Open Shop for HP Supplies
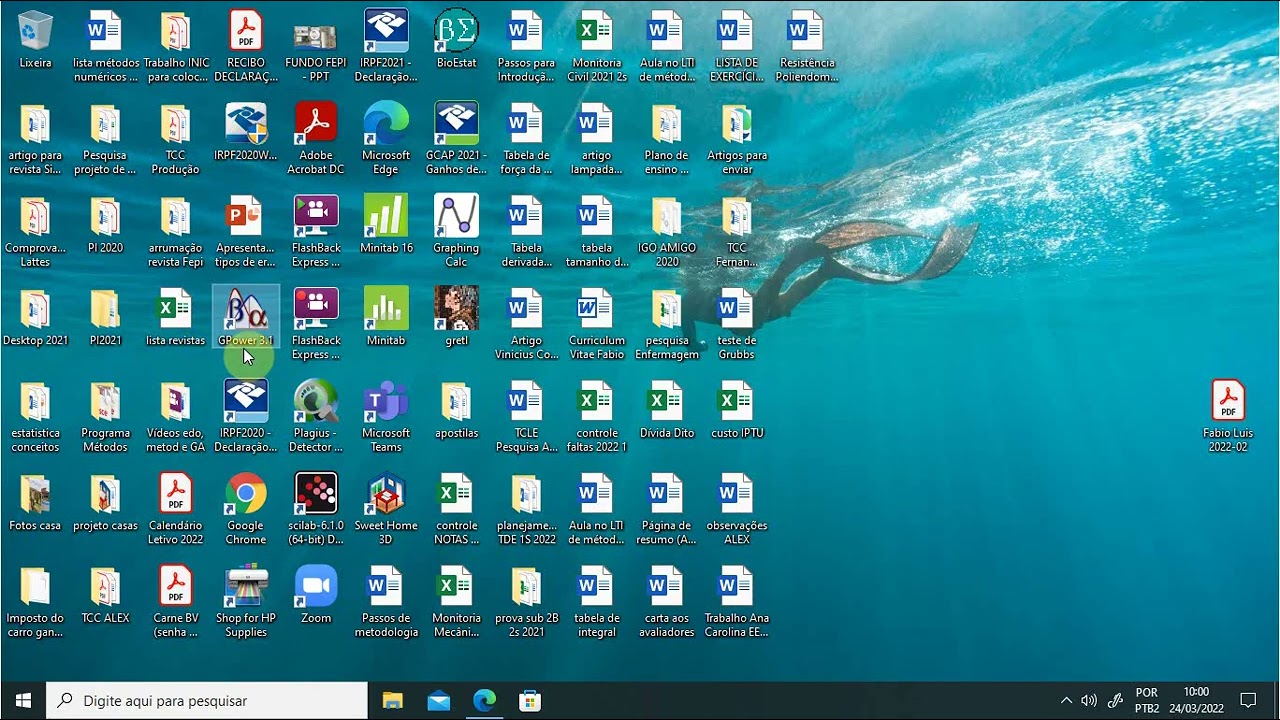 tap(246, 602)
